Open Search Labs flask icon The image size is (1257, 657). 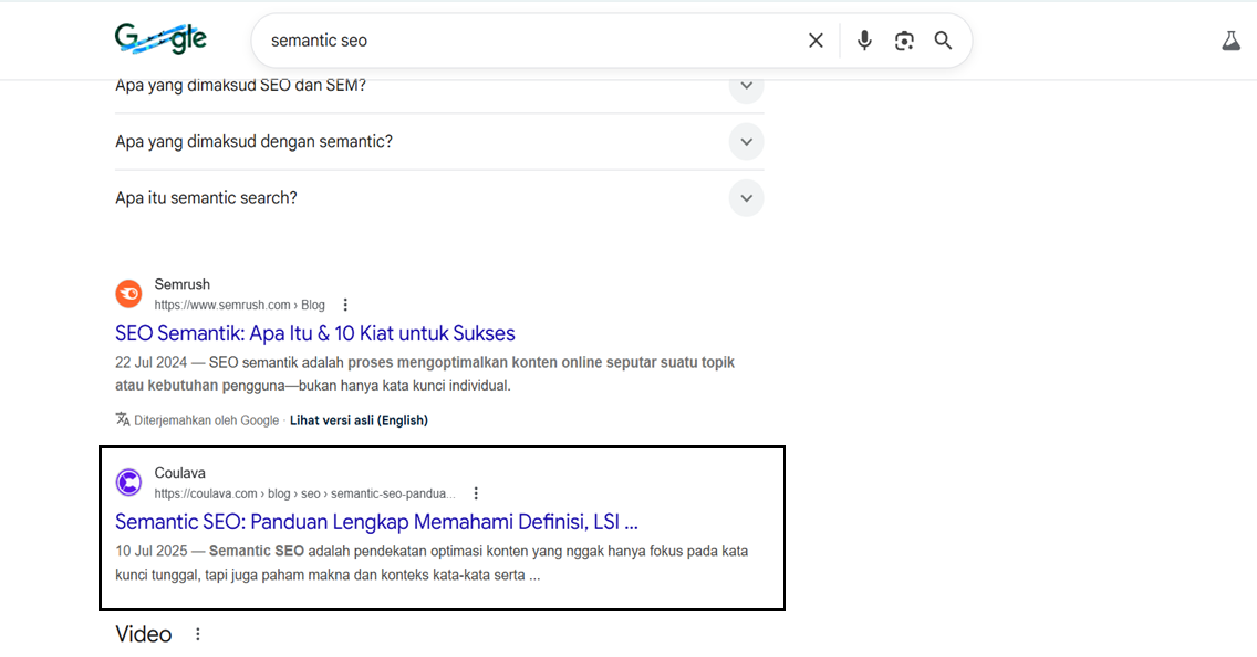point(1231,41)
